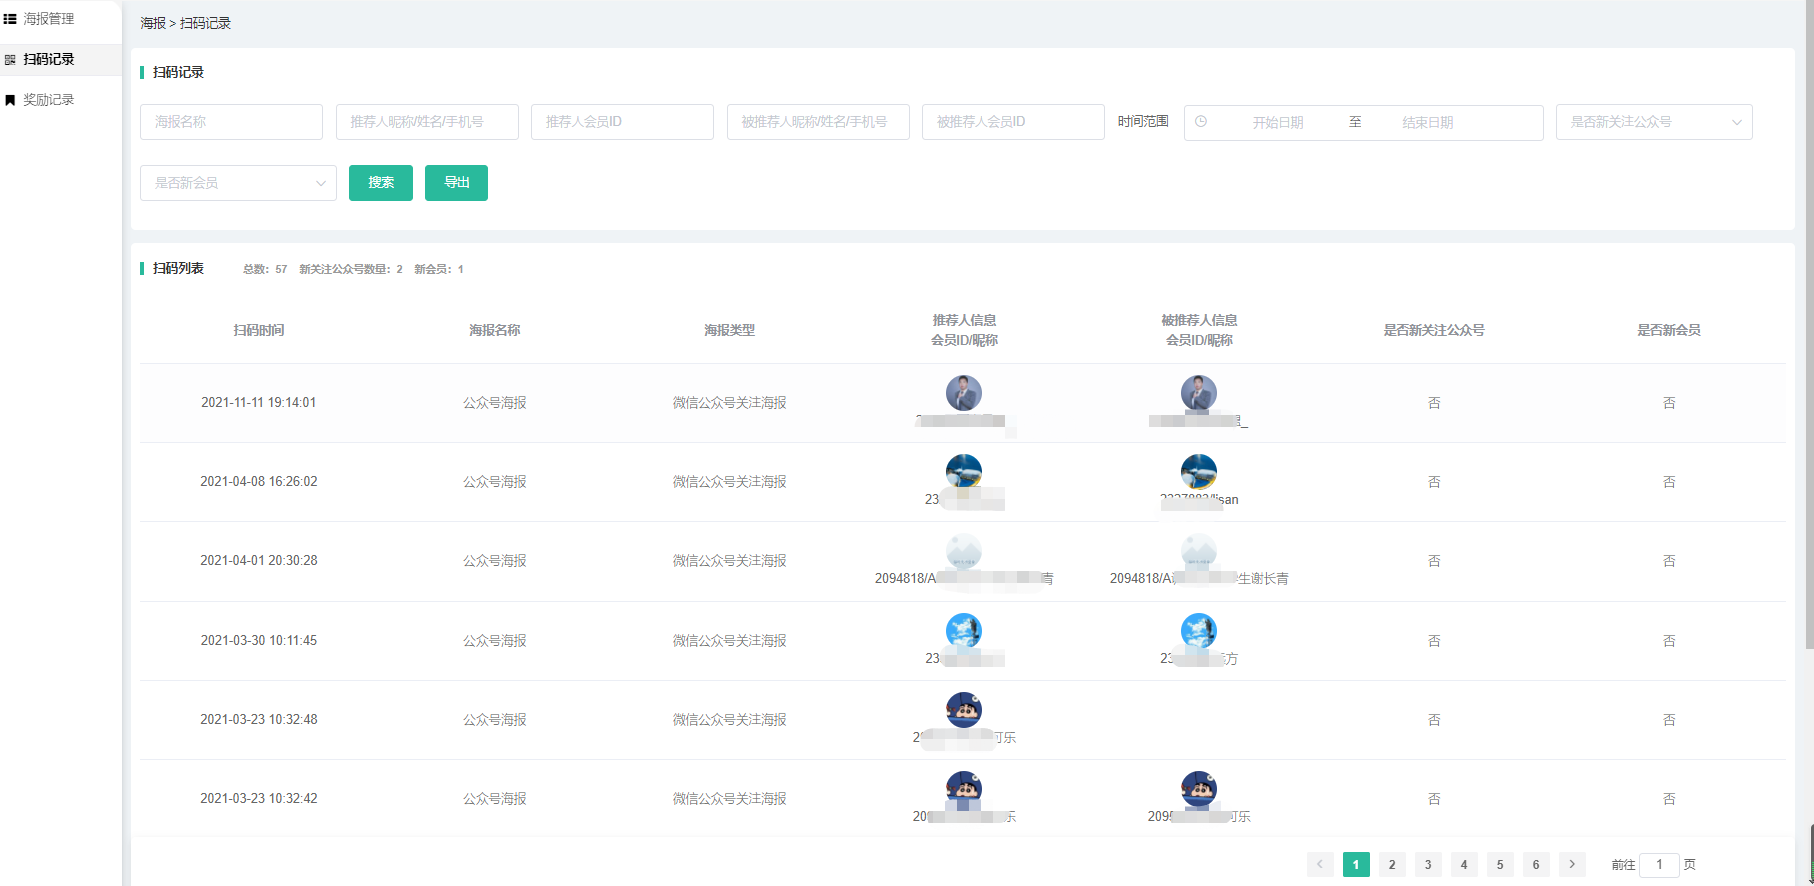Open the 扫码记录 sidebar menu item

pyautogui.click(x=49, y=60)
